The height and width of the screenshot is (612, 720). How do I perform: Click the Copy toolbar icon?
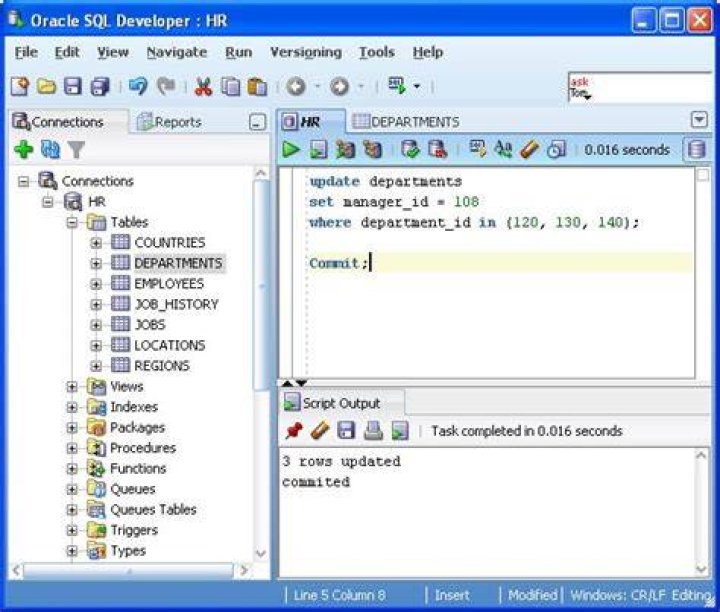click(x=231, y=86)
